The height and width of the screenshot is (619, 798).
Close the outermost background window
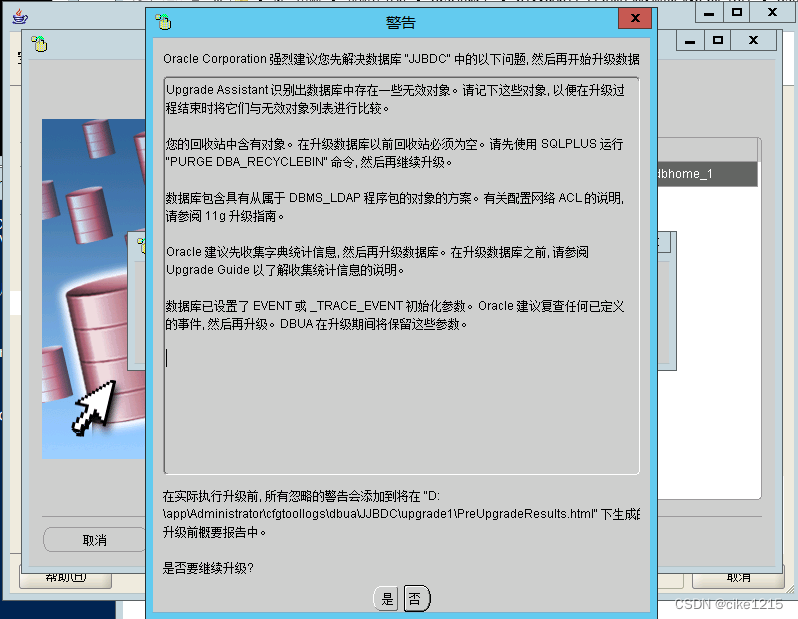pos(772,12)
